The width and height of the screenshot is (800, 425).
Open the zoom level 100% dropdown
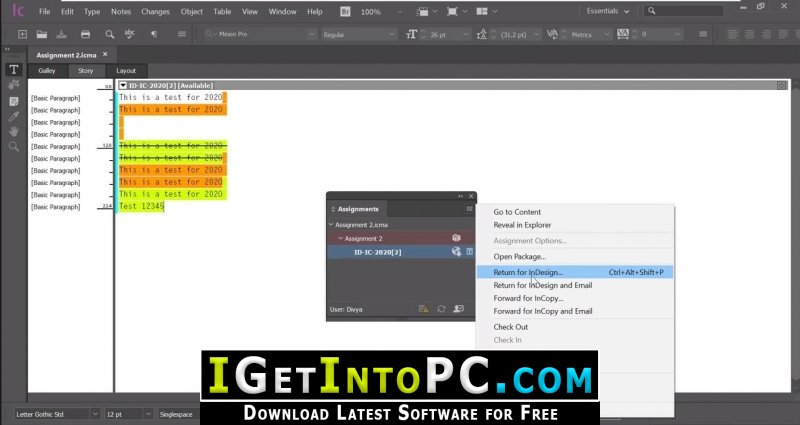(x=399, y=12)
